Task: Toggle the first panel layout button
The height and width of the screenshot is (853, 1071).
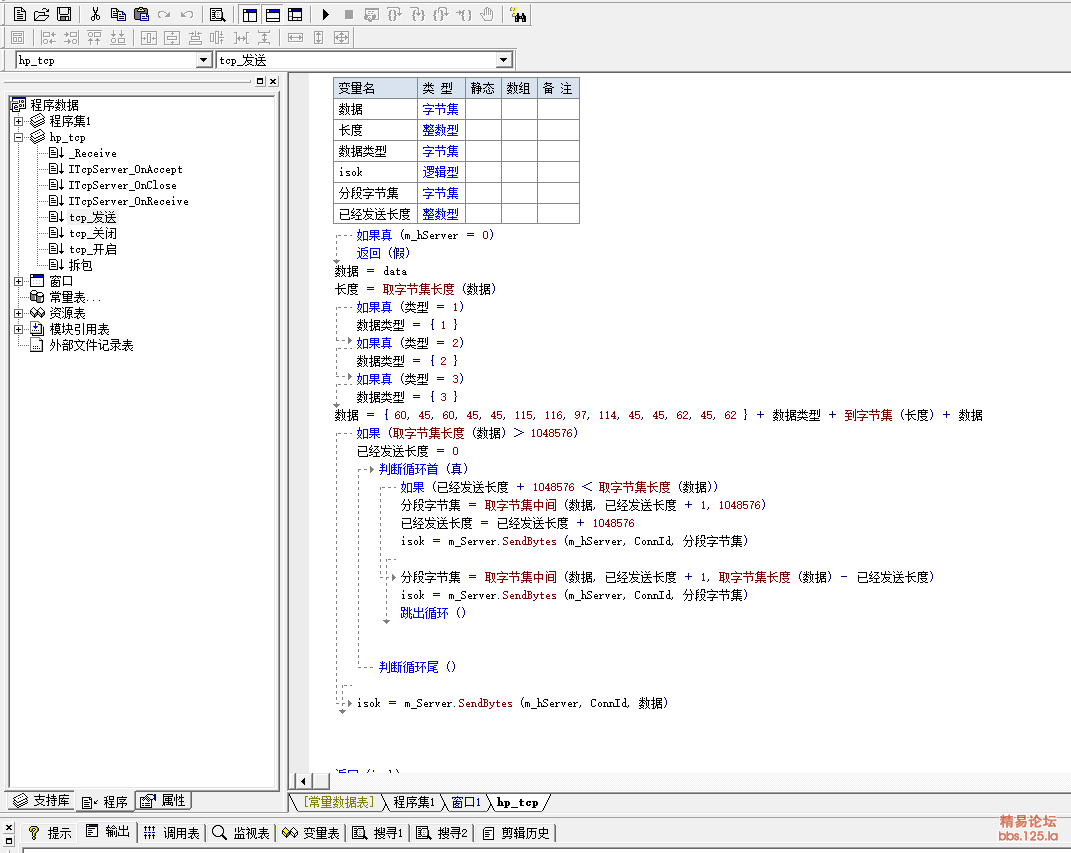Action: click(250, 14)
